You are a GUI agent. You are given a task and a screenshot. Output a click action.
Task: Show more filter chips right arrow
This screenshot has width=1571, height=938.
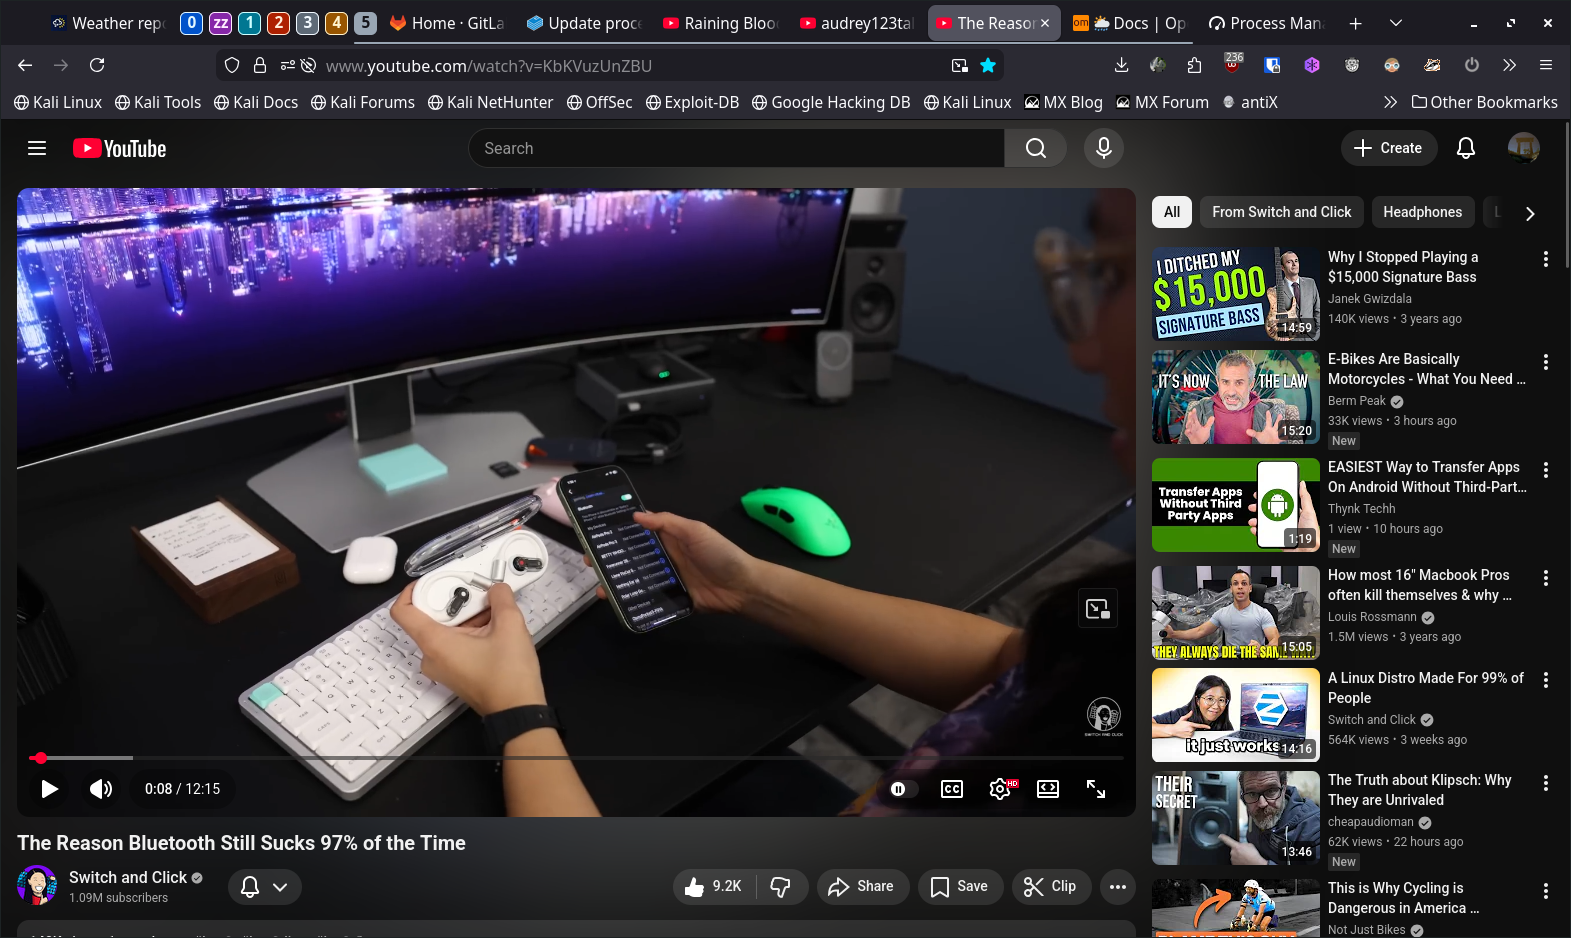tap(1529, 213)
